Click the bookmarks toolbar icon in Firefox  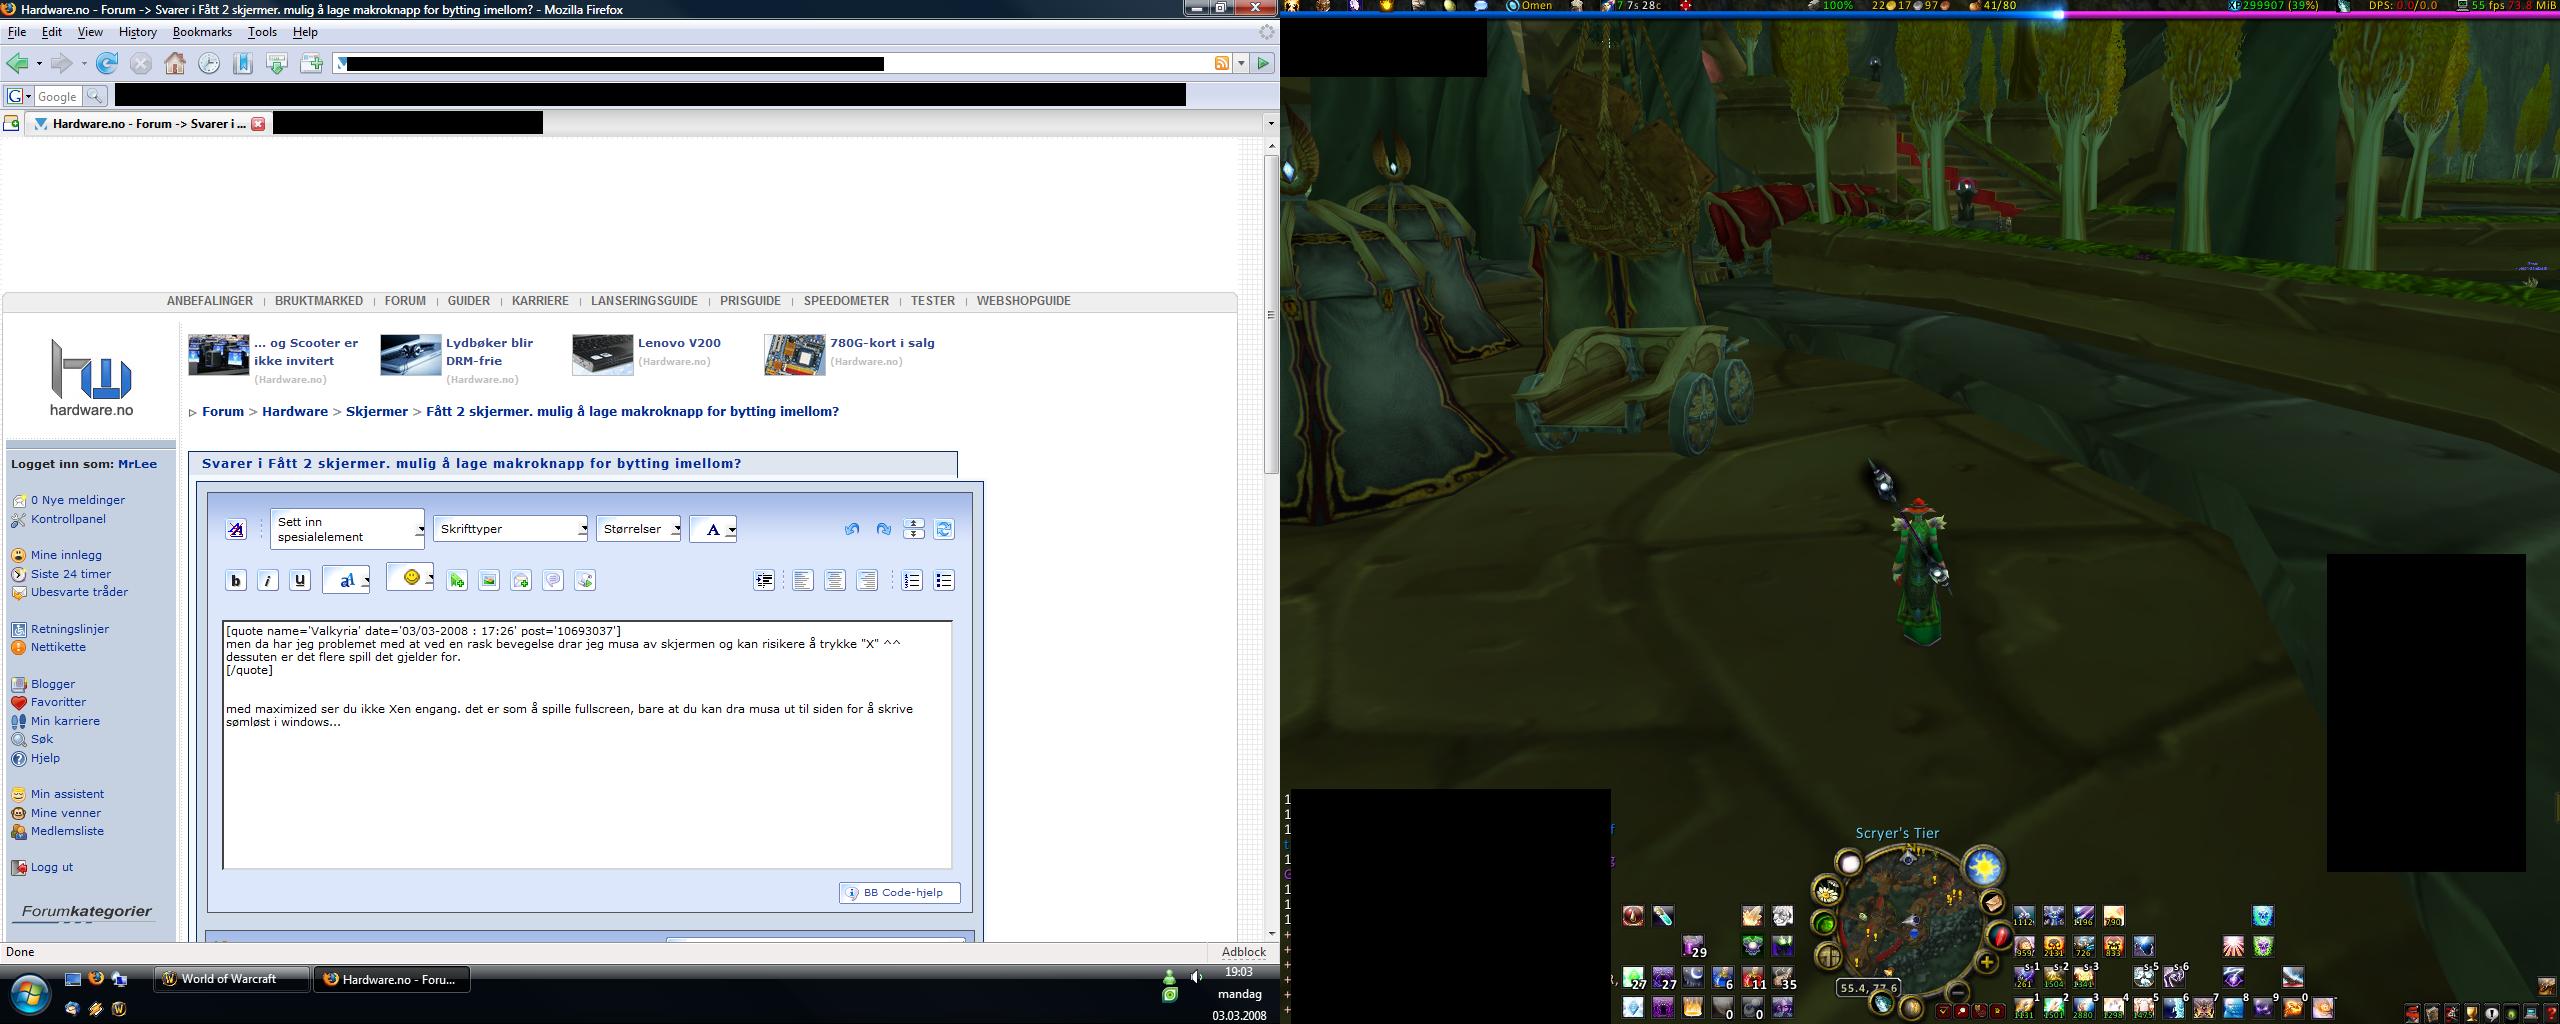[x=243, y=63]
